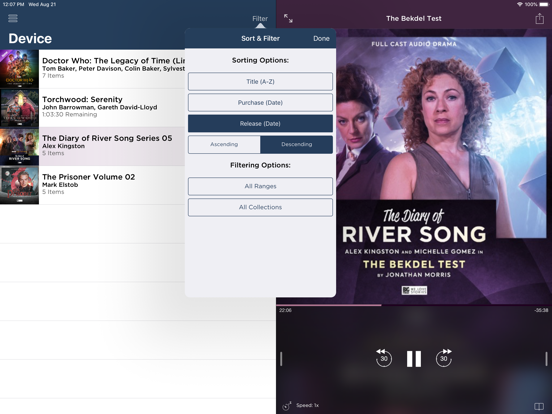Screen dimensions: 552x414
Task: Pause the audio playback
Action: [x=414, y=359]
